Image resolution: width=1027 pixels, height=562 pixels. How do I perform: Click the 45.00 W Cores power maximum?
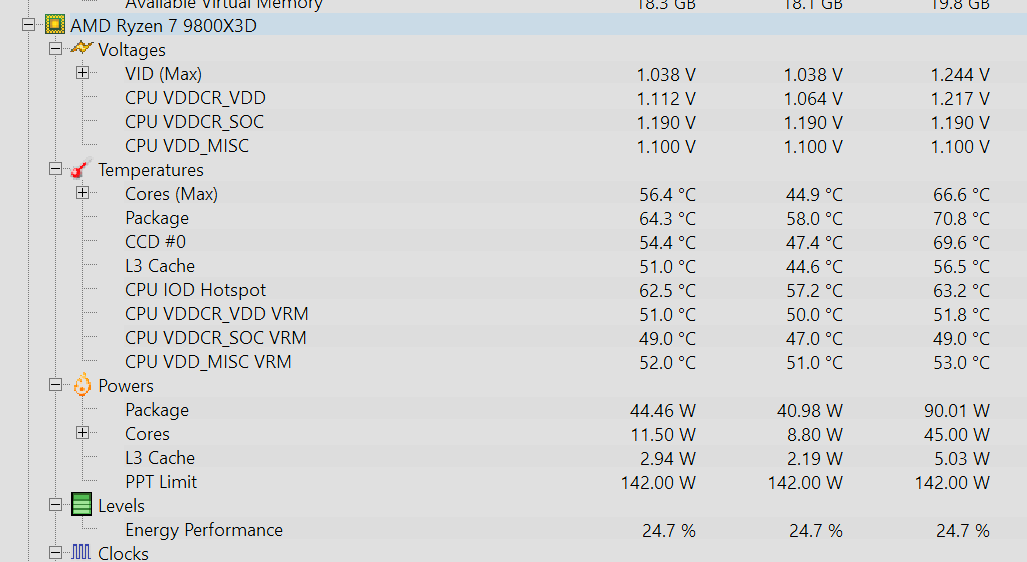point(957,434)
